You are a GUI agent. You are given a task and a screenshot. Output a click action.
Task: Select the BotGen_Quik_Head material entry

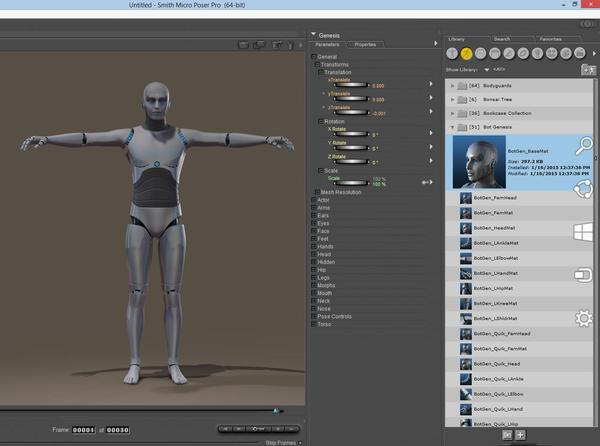[498, 364]
